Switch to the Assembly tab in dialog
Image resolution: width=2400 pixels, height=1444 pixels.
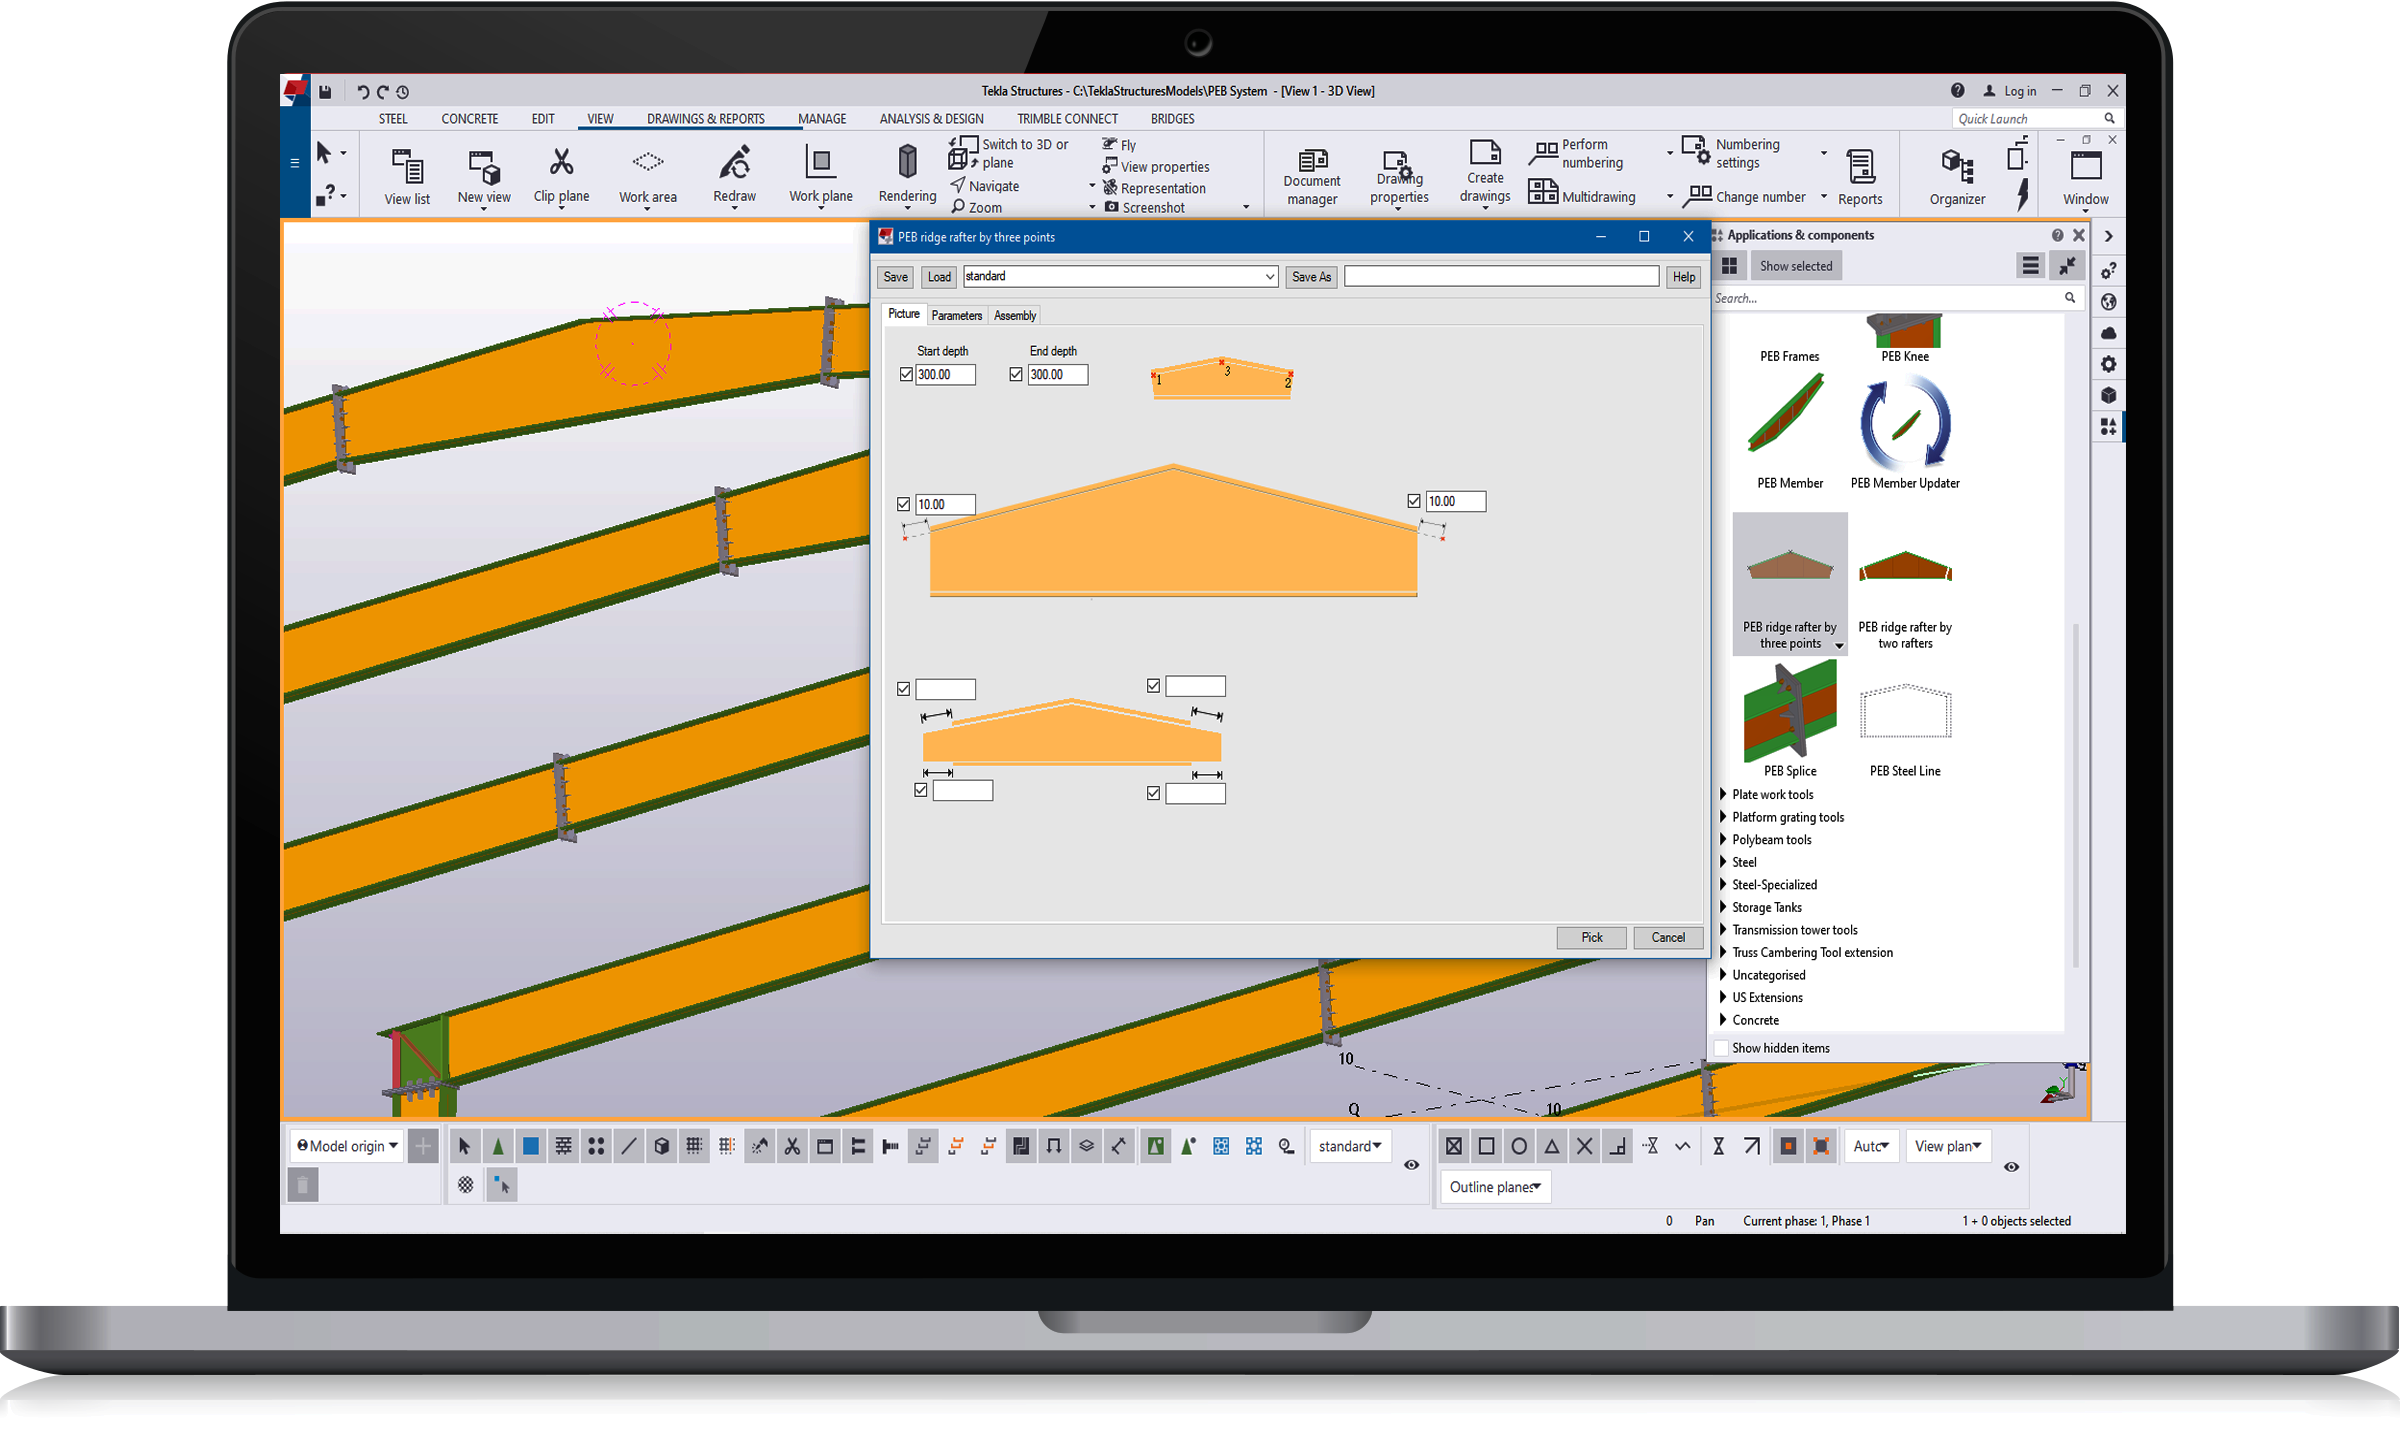point(1014,315)
